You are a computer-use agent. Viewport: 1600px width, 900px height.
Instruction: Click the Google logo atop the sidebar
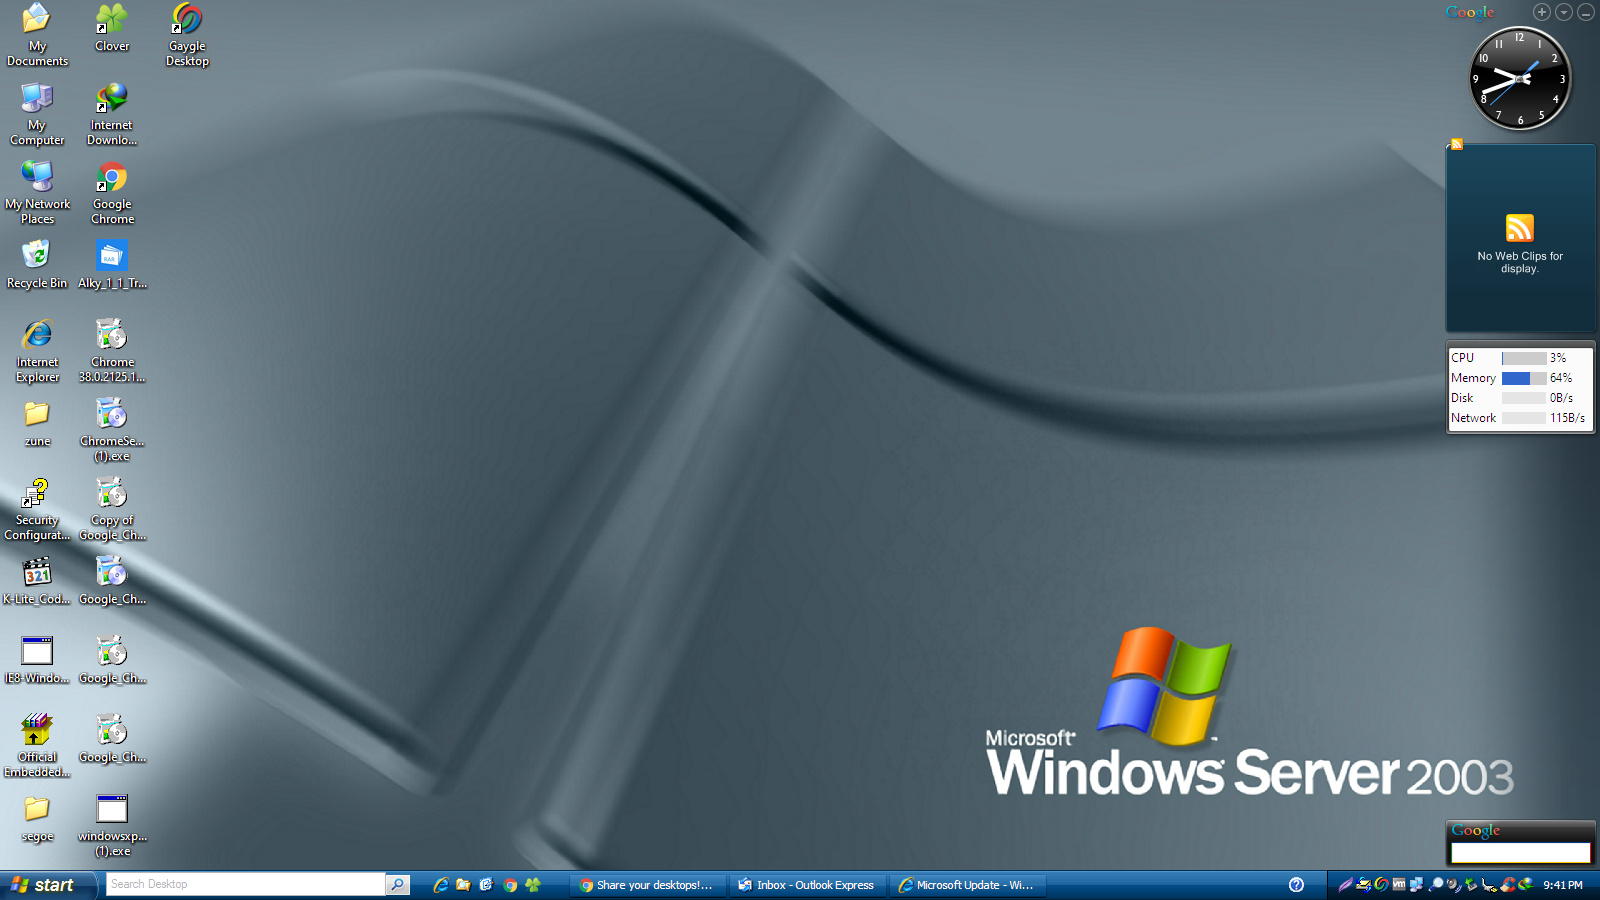[x=1470, y=12]
